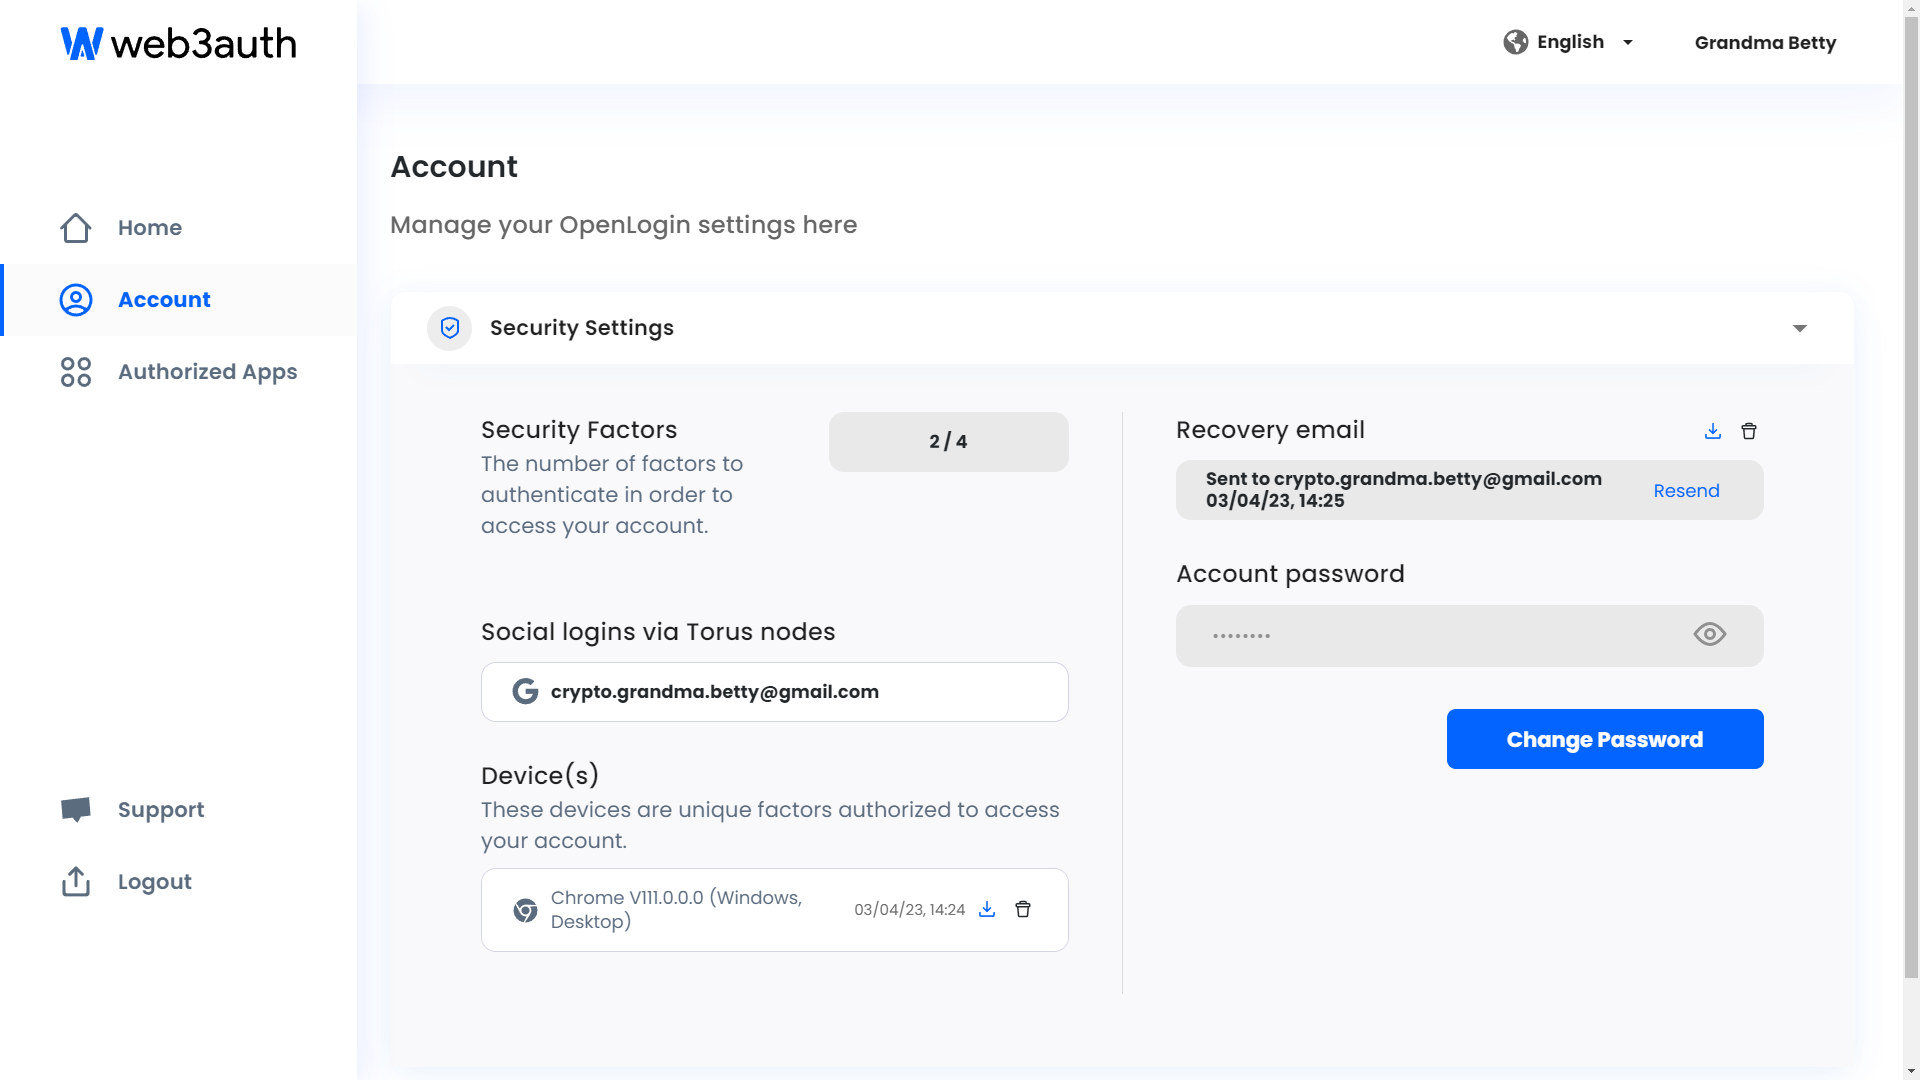Click the Security Settings shield icon
The image size is (1920, 1080).
coord(450,328)
